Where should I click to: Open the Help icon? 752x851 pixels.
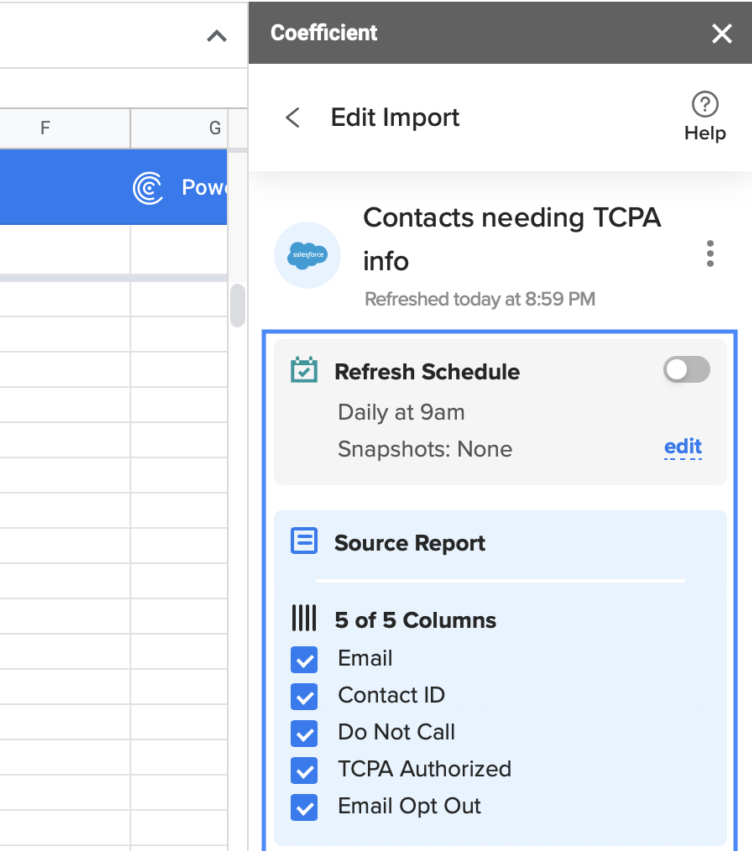tap(704, 104)
